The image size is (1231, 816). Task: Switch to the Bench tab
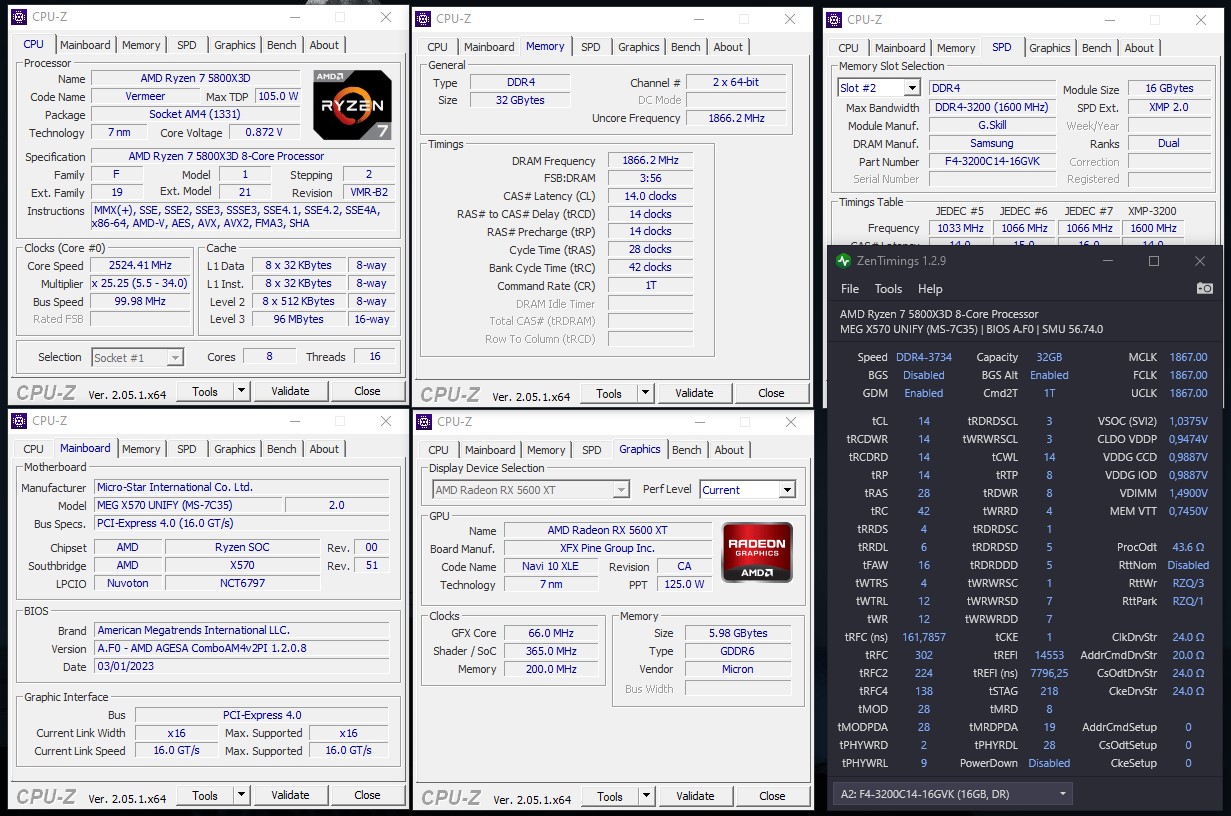(281, 44)
